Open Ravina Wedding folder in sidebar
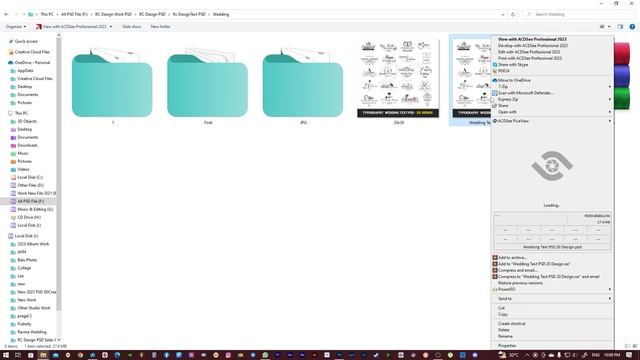Image resolution: width=640 pixels, height=360 pixels. coord(31,332)
